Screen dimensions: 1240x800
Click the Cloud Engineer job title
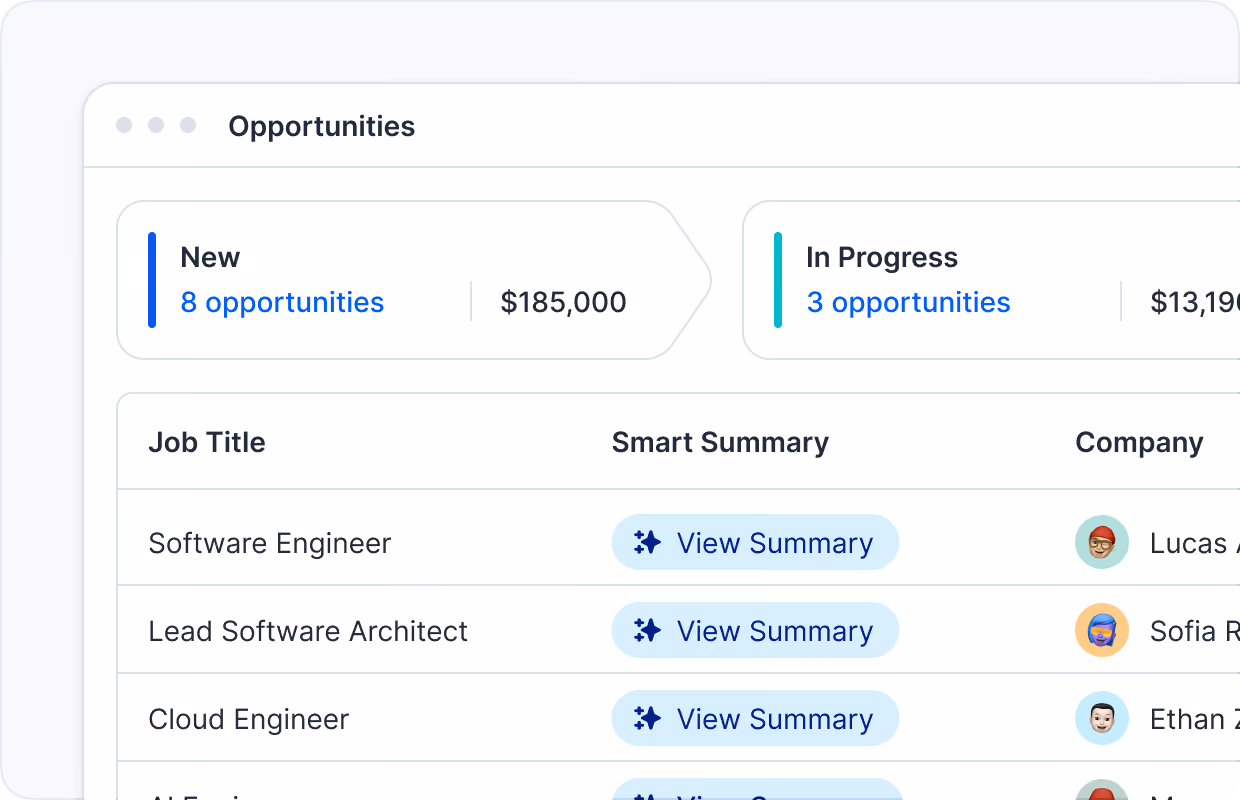[x=249, y=719]
